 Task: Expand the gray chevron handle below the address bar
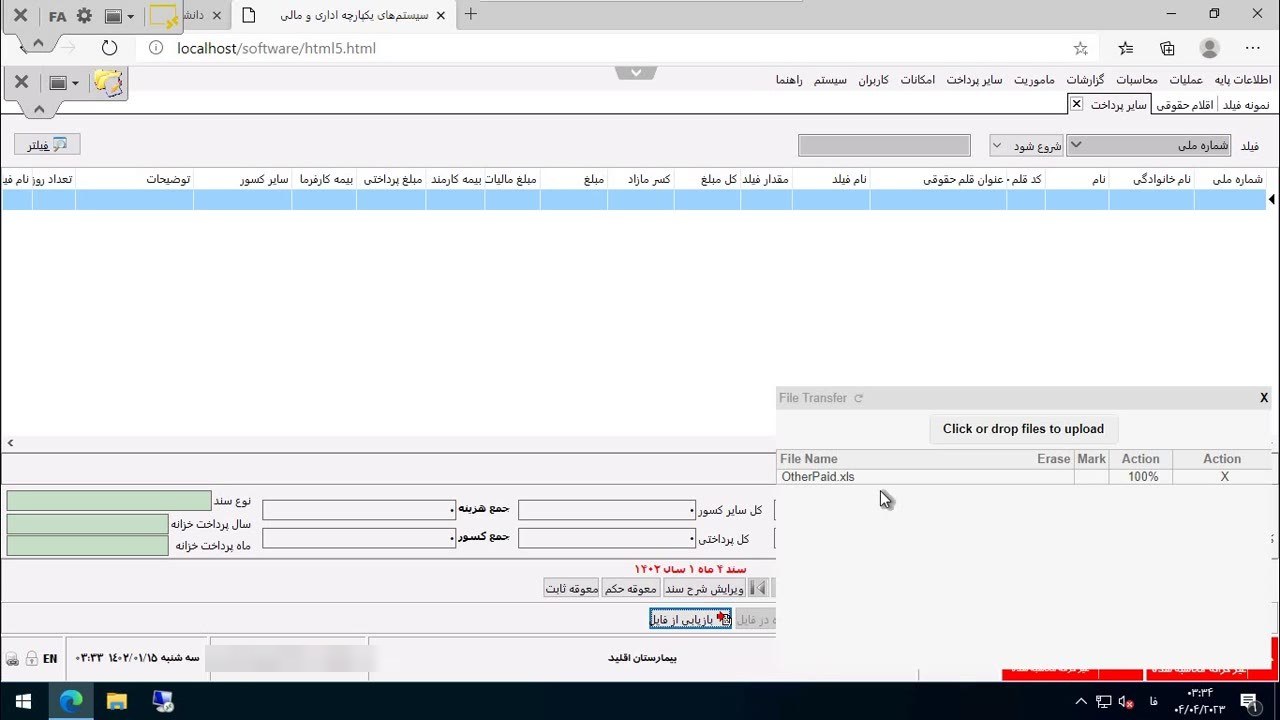636,72
